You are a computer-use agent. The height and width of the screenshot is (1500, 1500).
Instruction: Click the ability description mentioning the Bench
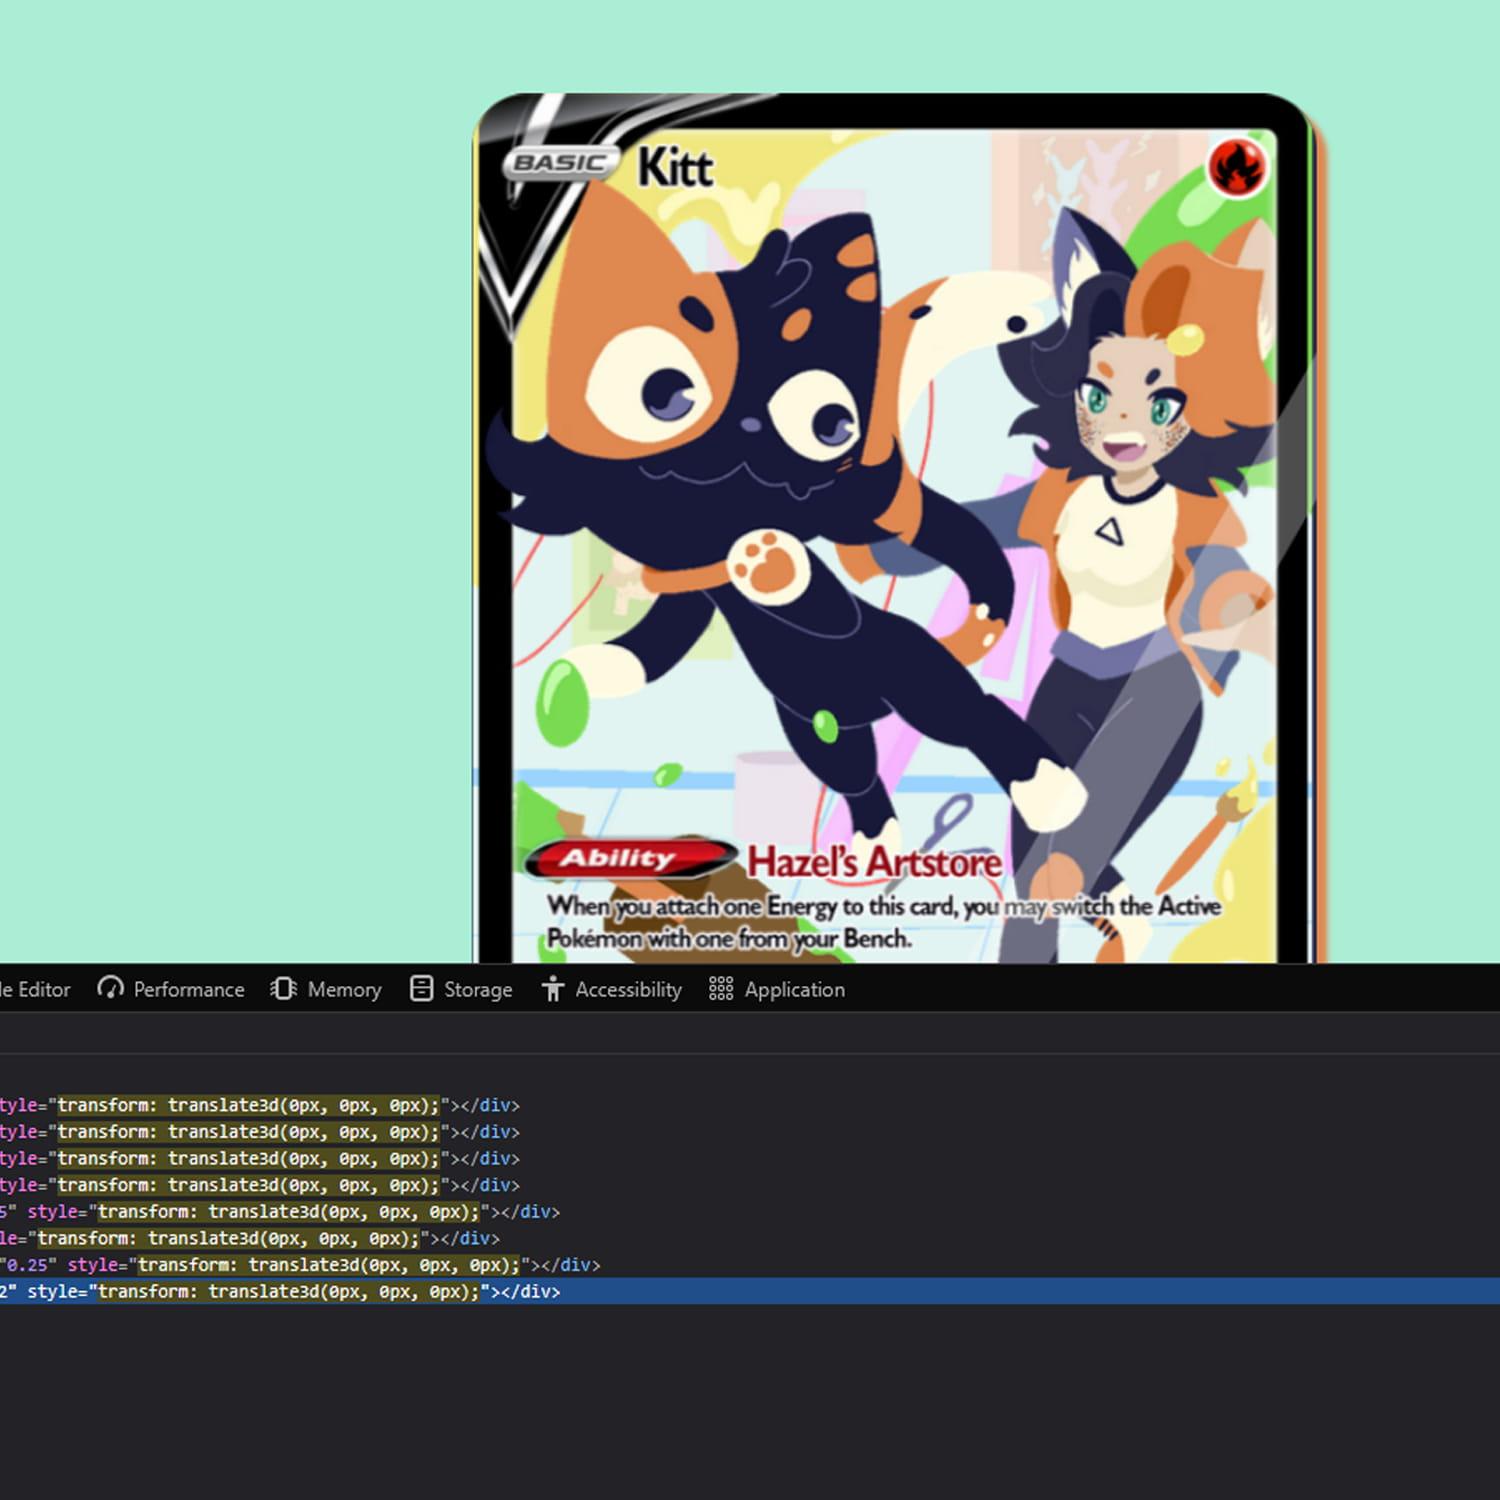tap(883, 921)
